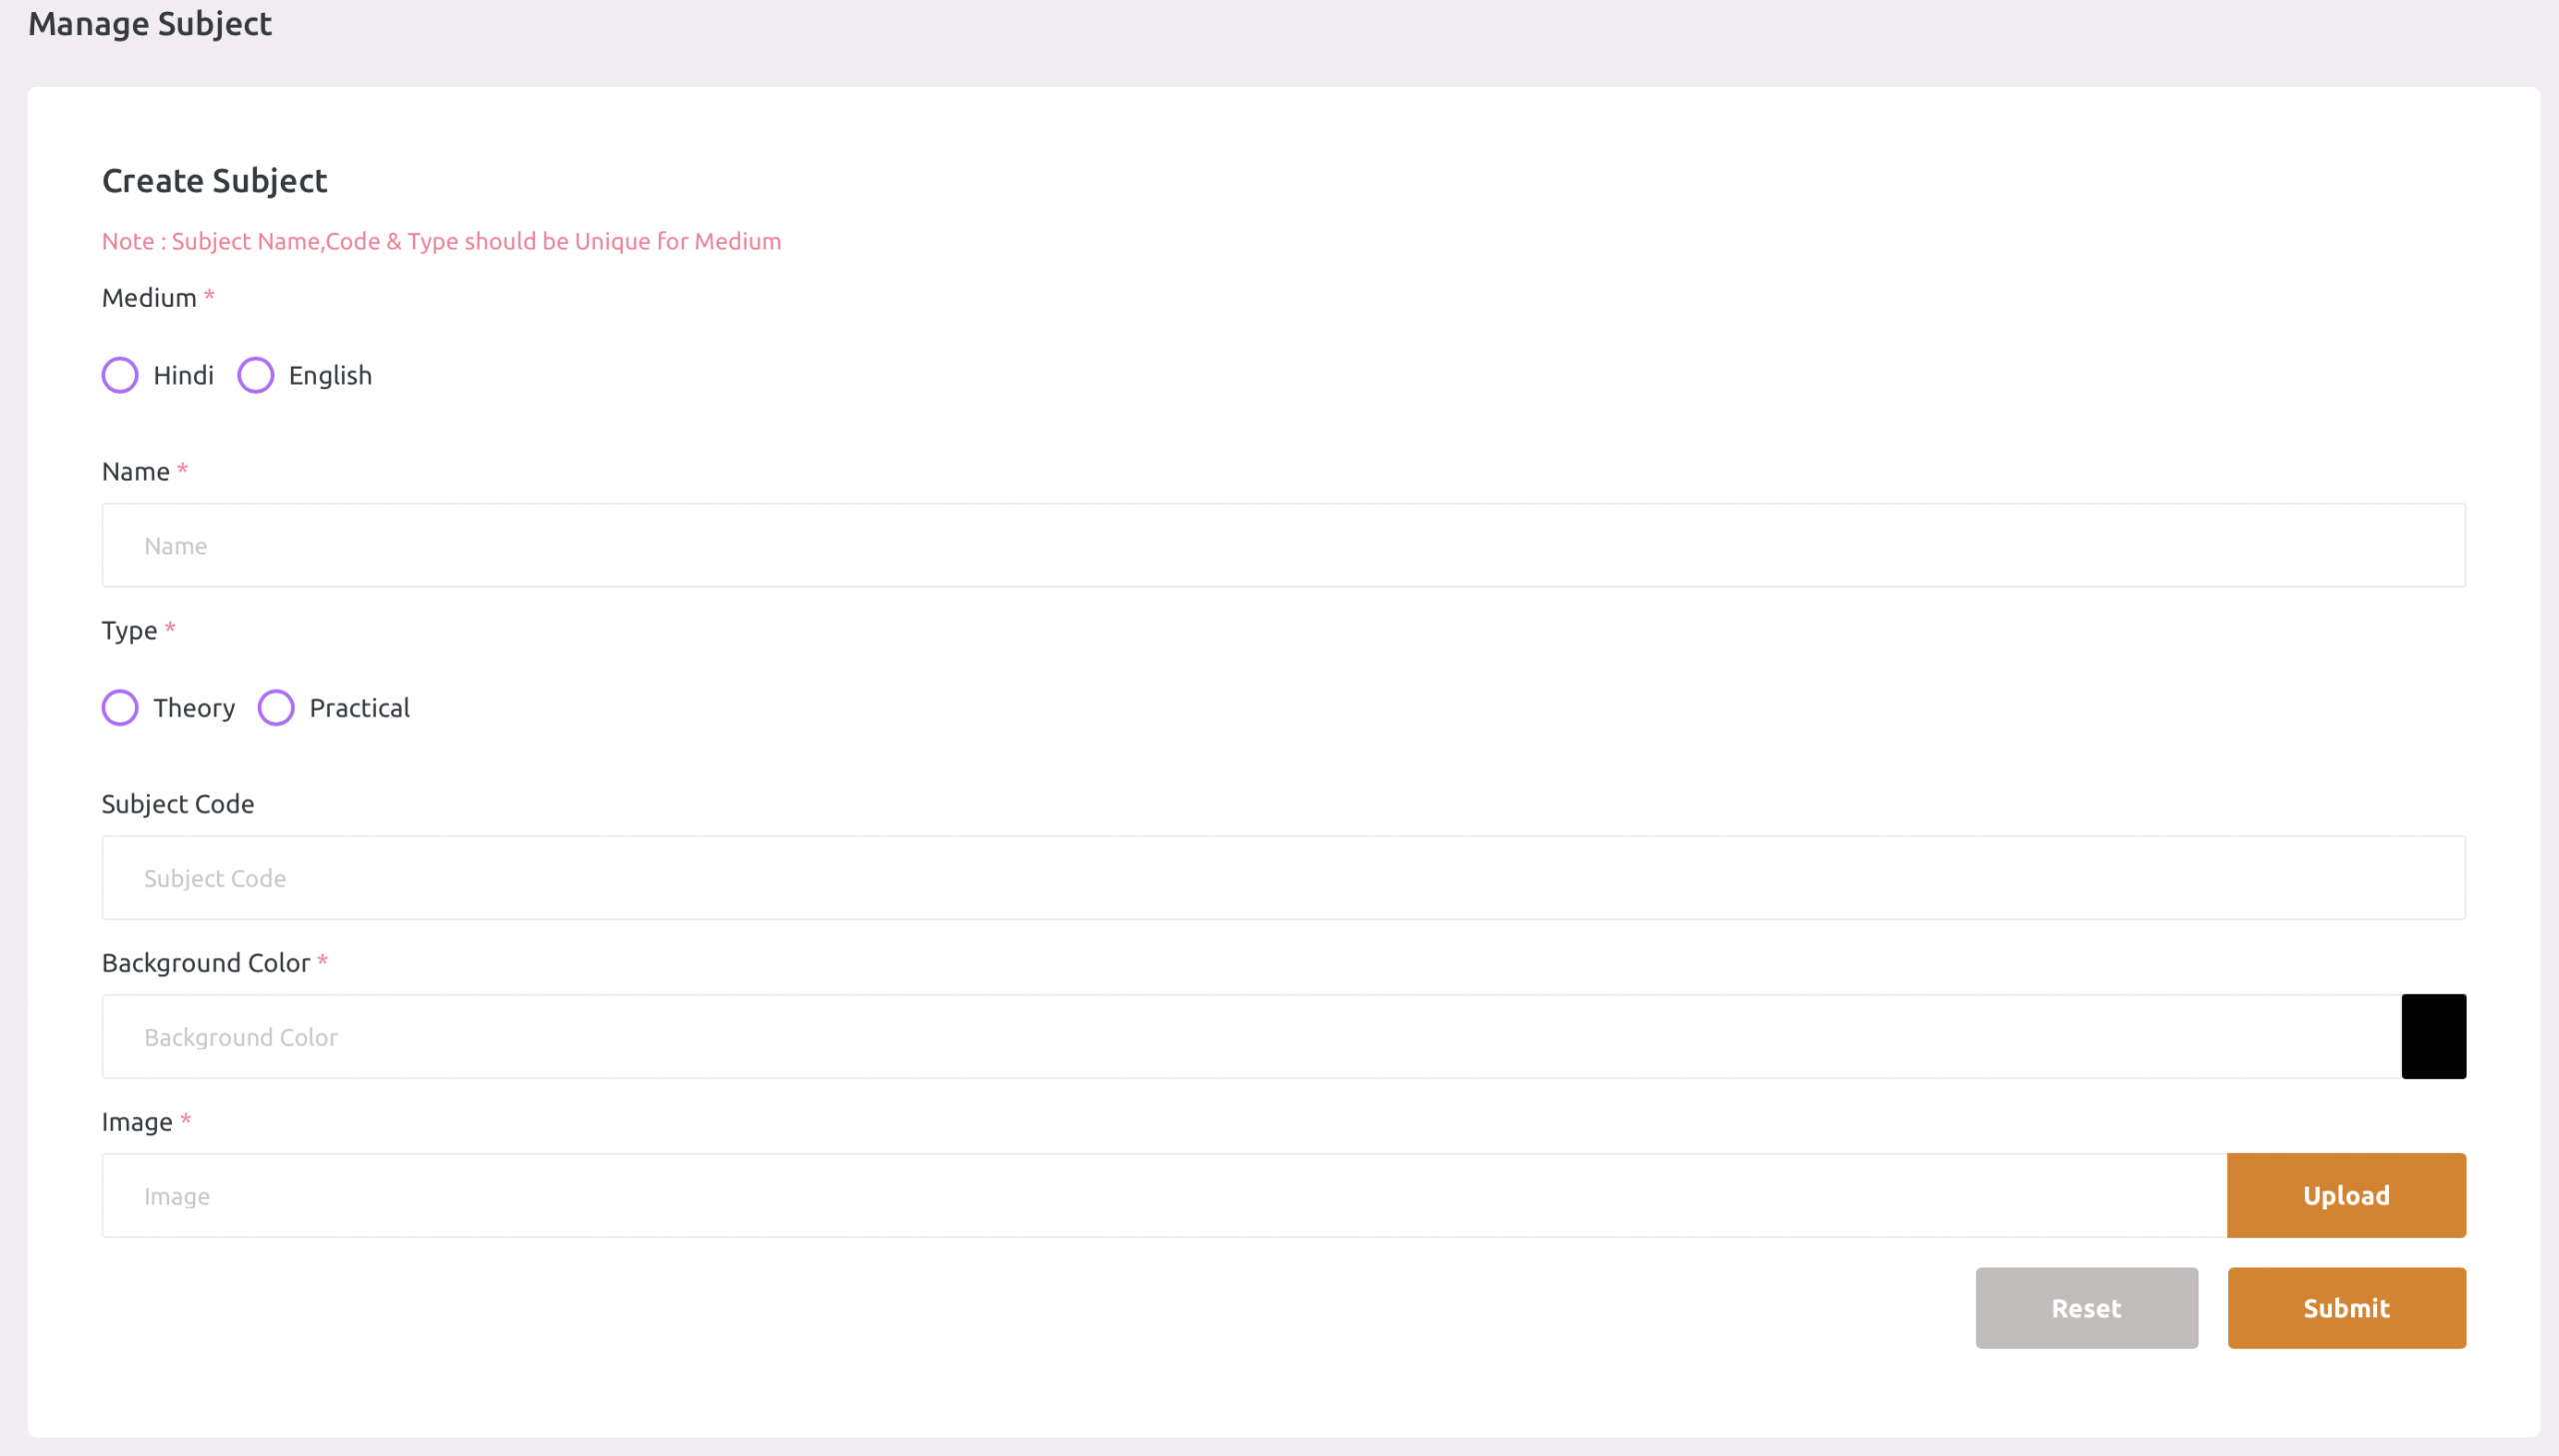Click the Background Color text field
2559x1456 pixels.
coord(1250,1037)
